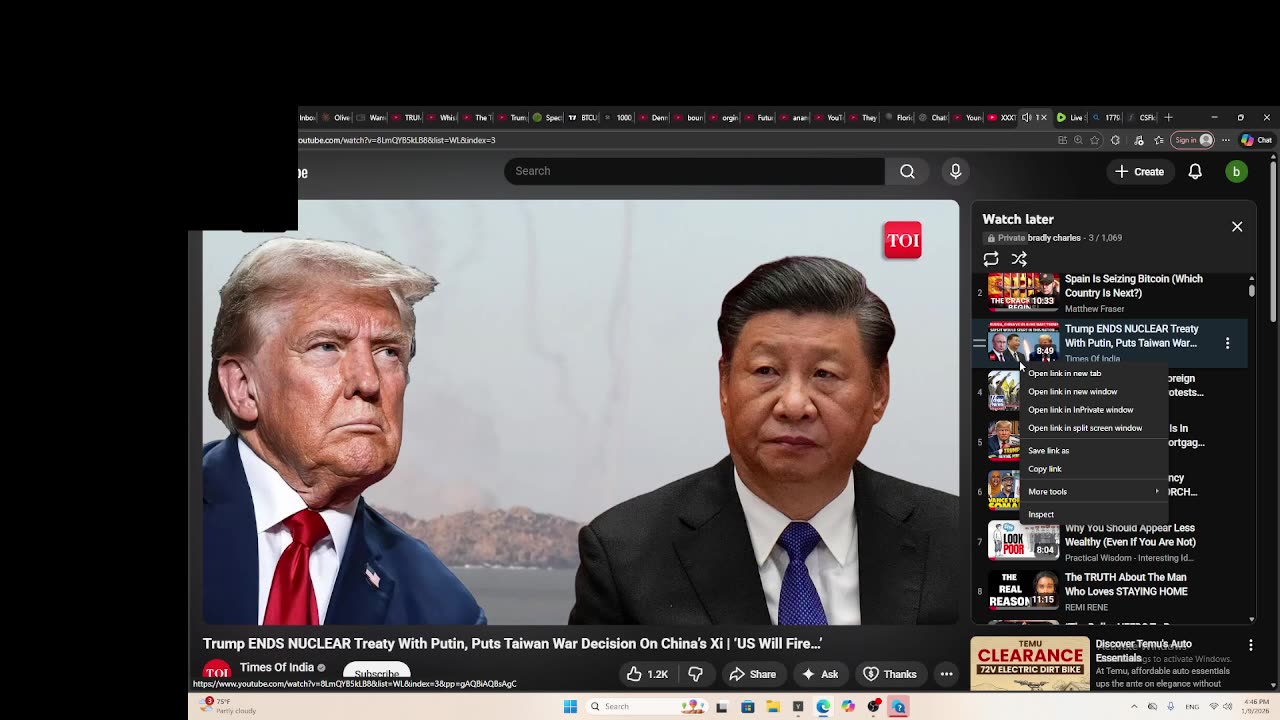Subscribe to Times Of India

pyautogui.click(x=377, y=673)
